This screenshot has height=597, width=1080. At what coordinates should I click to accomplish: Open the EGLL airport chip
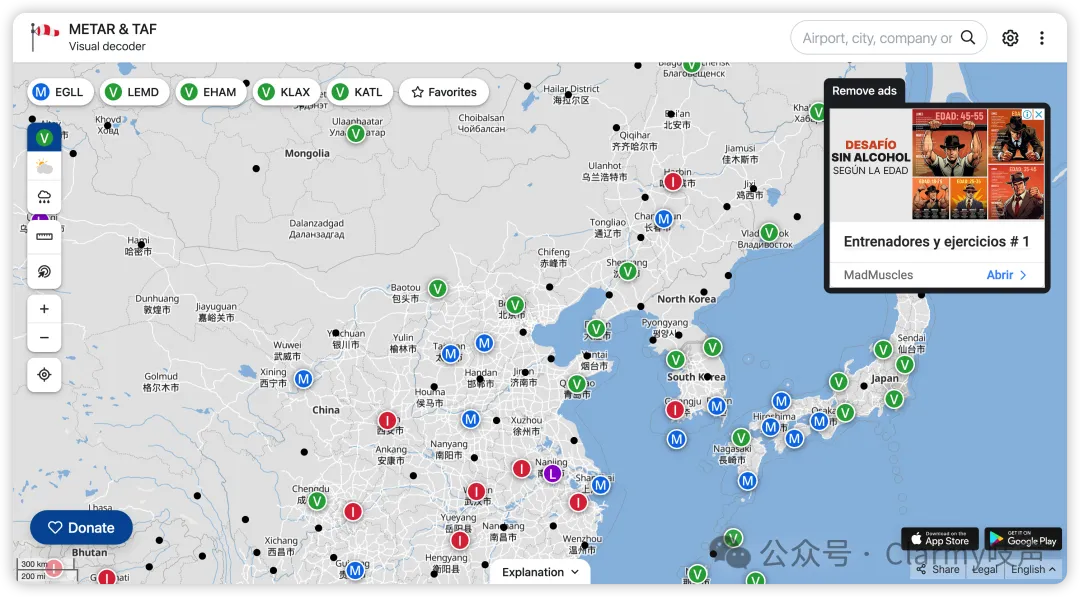(60, 92)
